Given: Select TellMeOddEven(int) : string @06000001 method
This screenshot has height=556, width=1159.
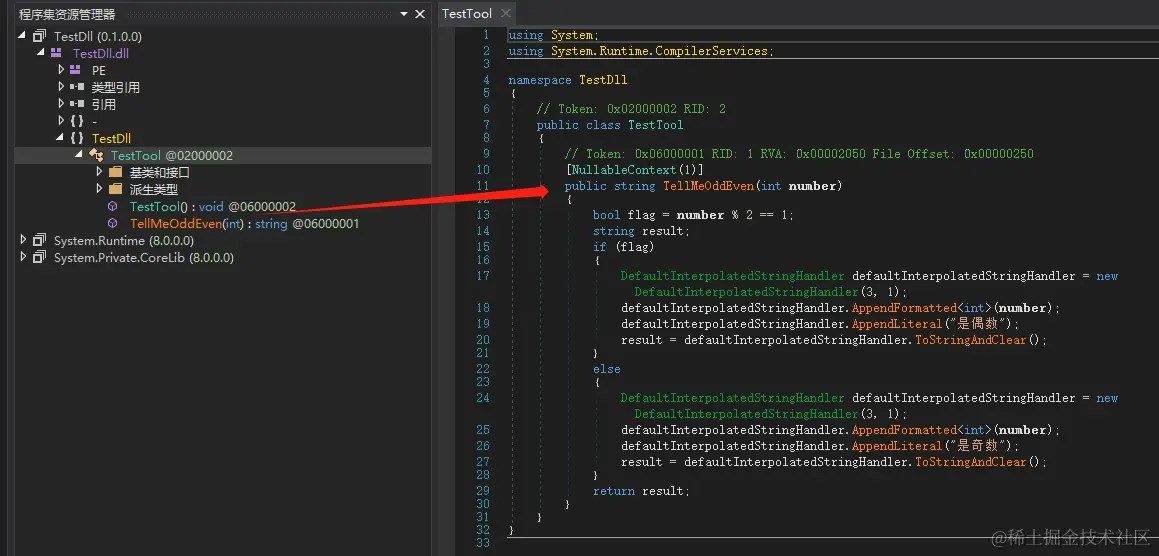Looking at the screenshot, I should pyautogui.click(x=245, y=223).
